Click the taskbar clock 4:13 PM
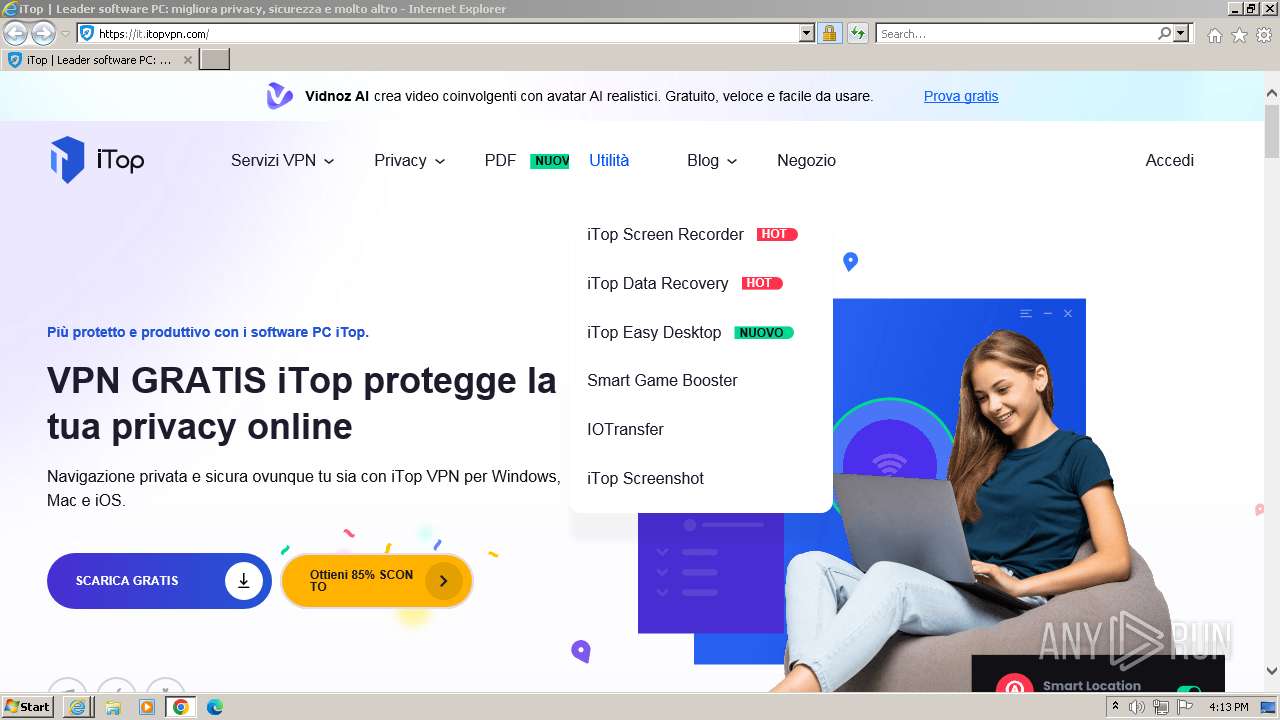 pos(1228,707)
